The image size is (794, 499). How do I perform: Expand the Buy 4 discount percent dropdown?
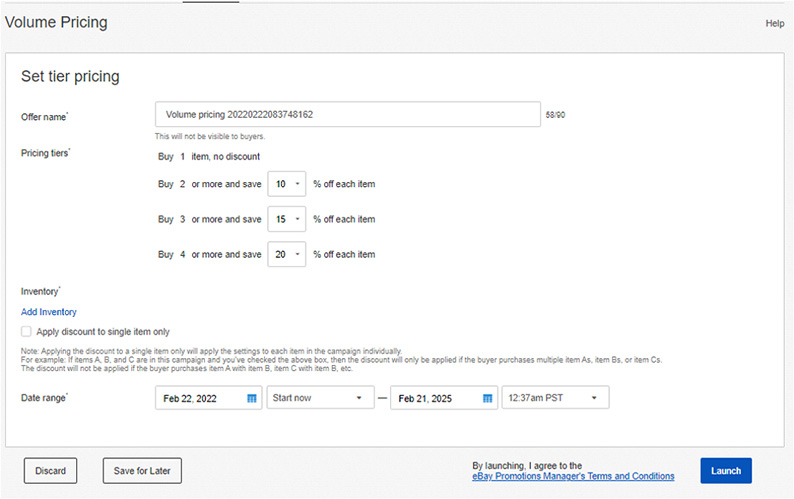(286, 255)
